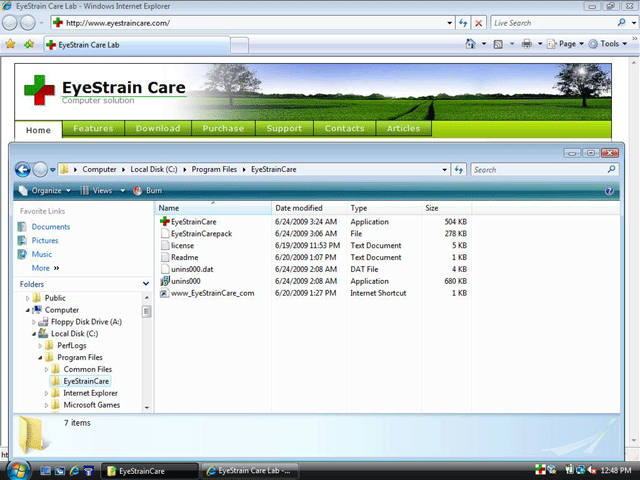
Task: Click the Live Search magnifier icon
Action: [621, 22]
